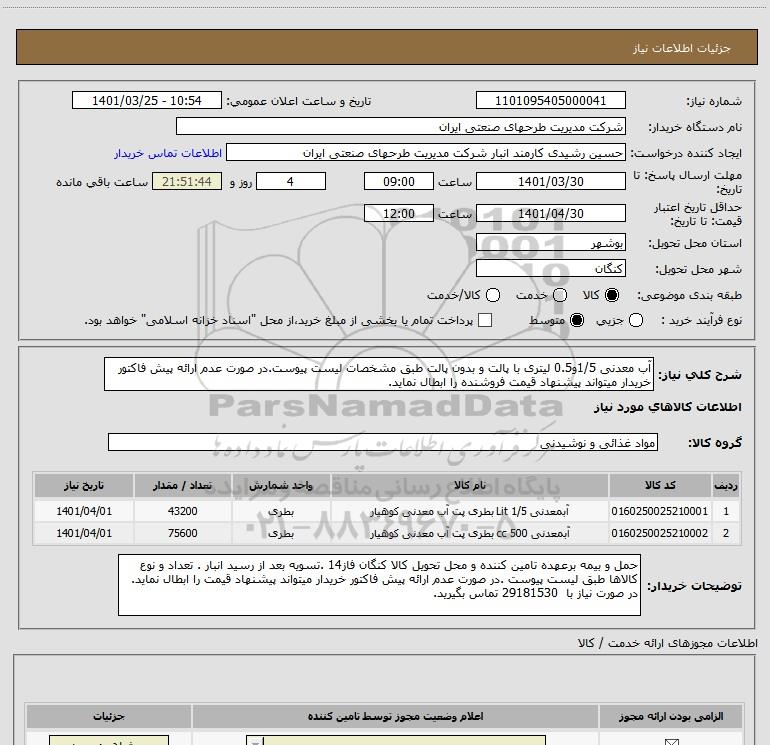Click response deadline date 1401/03/30
The height and width of the screenshot is (745, 770).
tap(550, 181)
